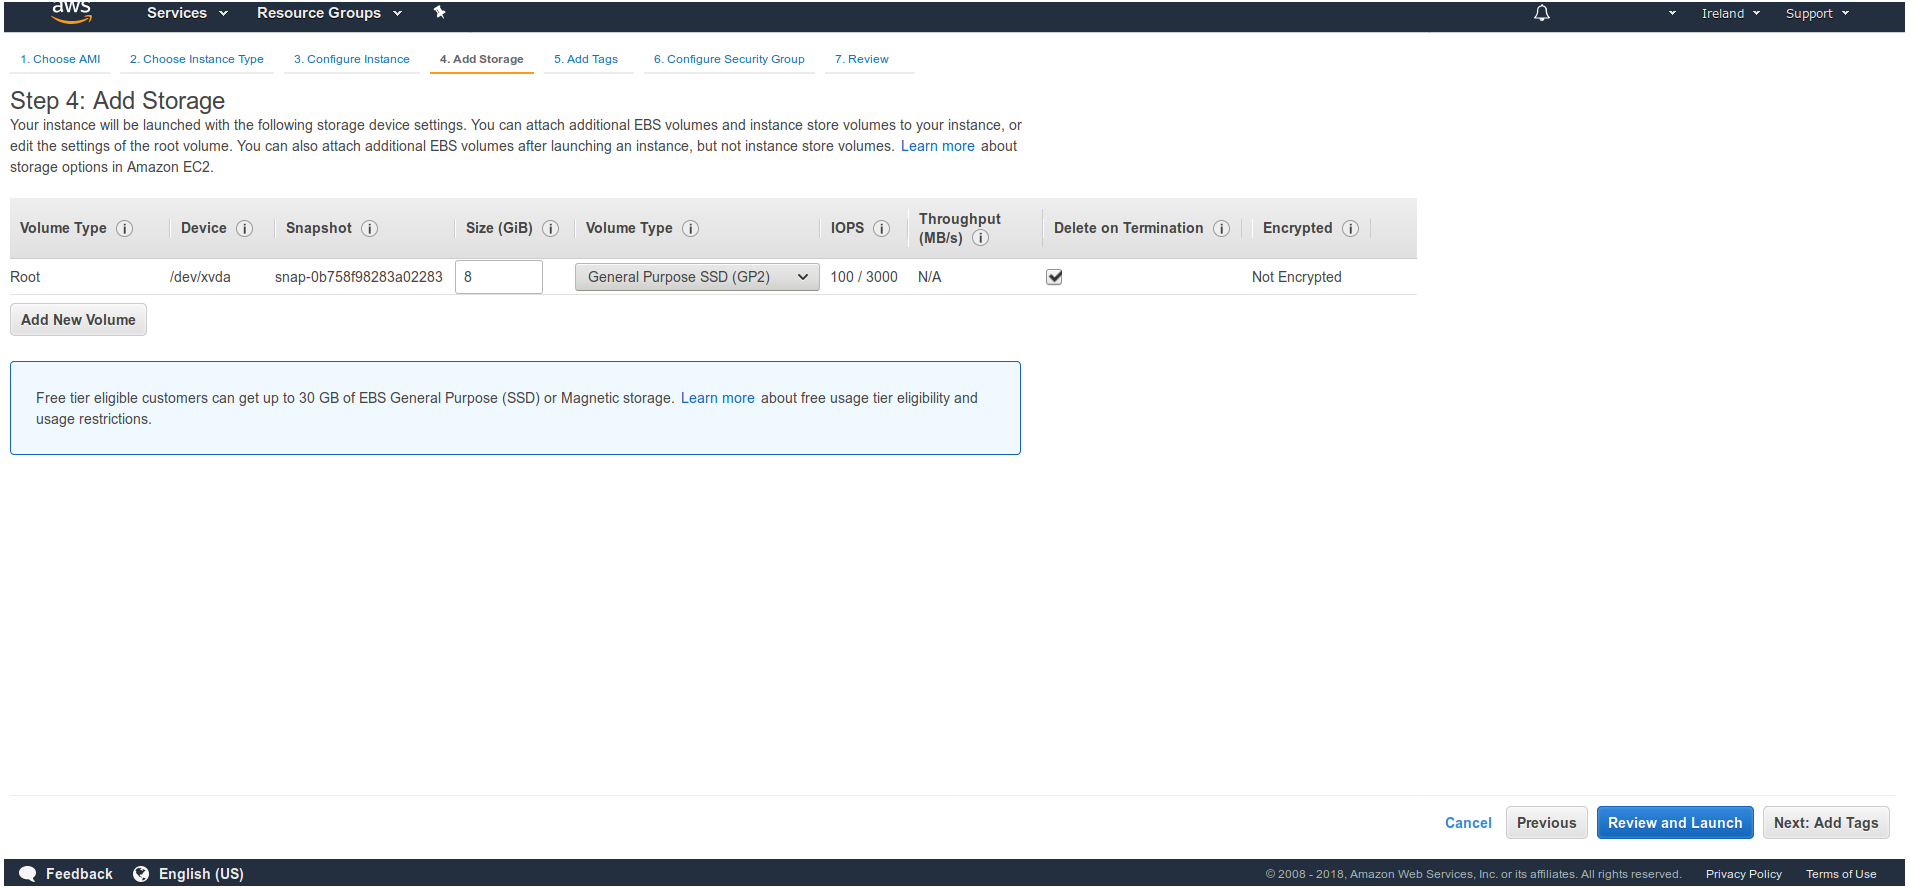
Task: Show info for Encrypted column
Action: (x=1350, y=229)
